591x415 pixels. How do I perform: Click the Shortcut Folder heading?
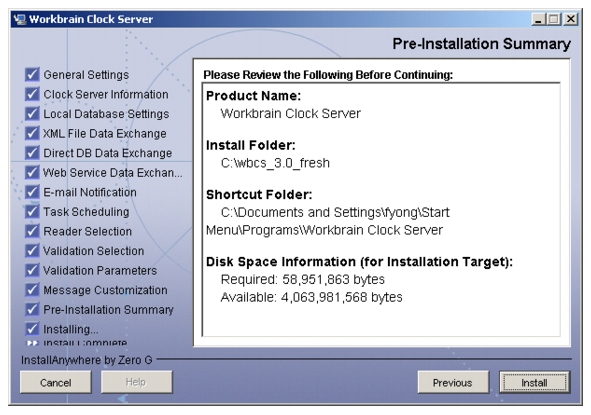pyautogui.click(x=259, y=194)
